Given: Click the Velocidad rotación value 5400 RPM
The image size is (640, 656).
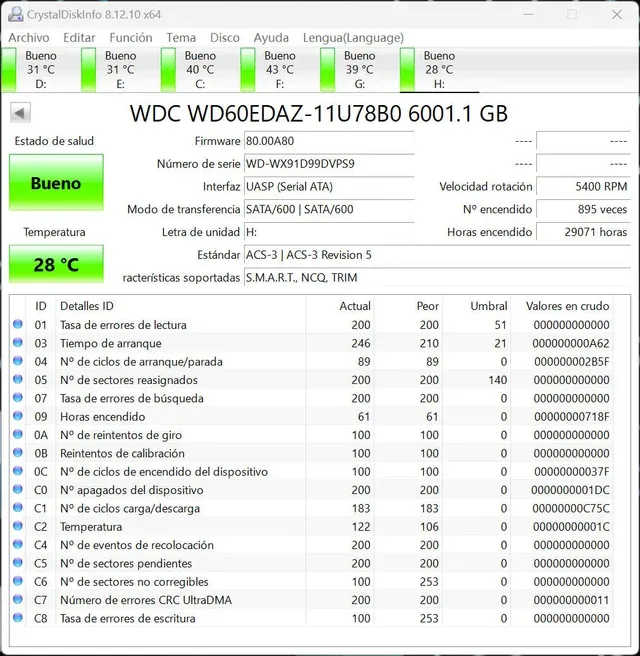Looking at the screenshot, I should [x=583, y=186].
